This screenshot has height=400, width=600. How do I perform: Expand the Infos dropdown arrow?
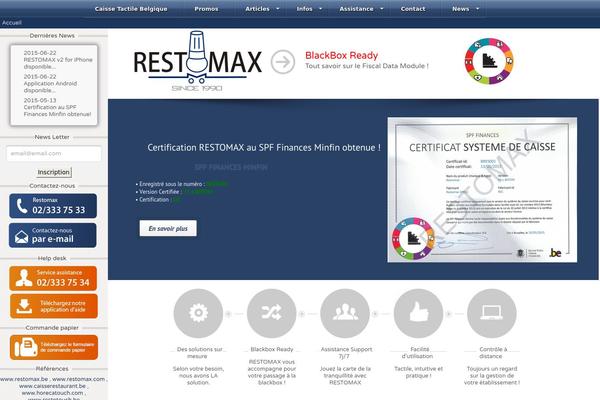click(321, 9)
